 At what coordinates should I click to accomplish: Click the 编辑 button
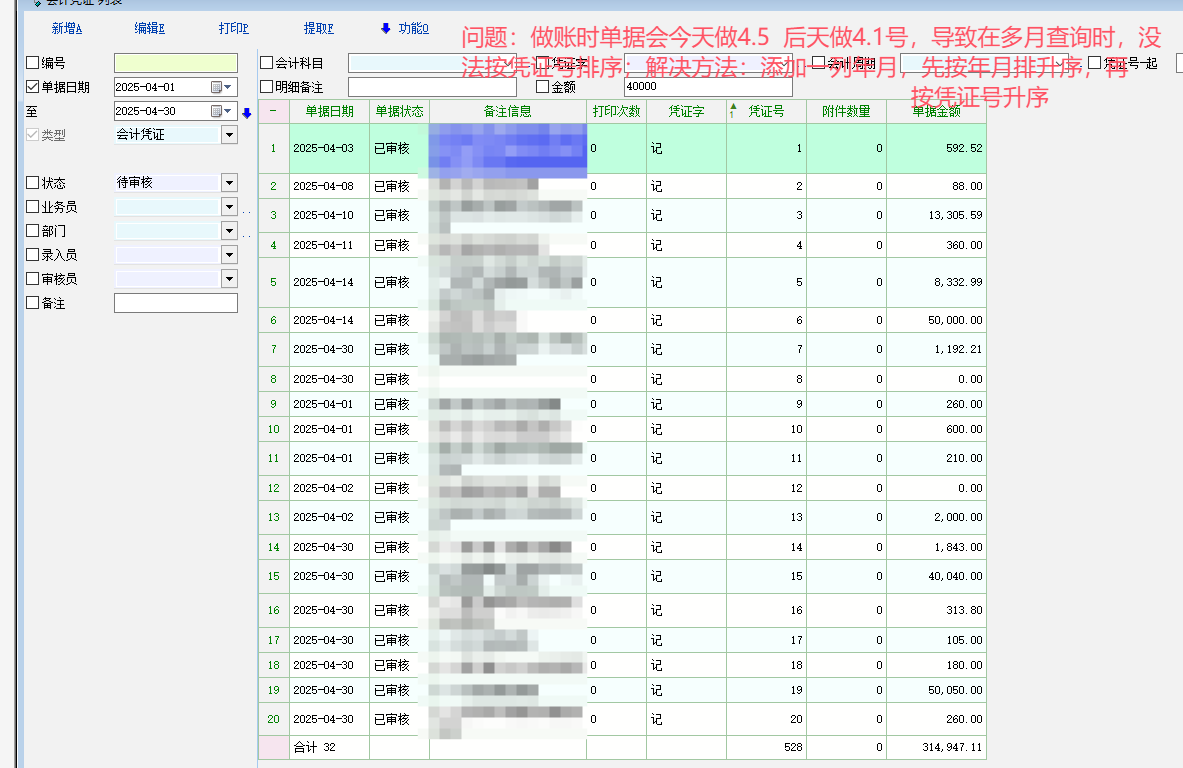(x=150, y=28)
